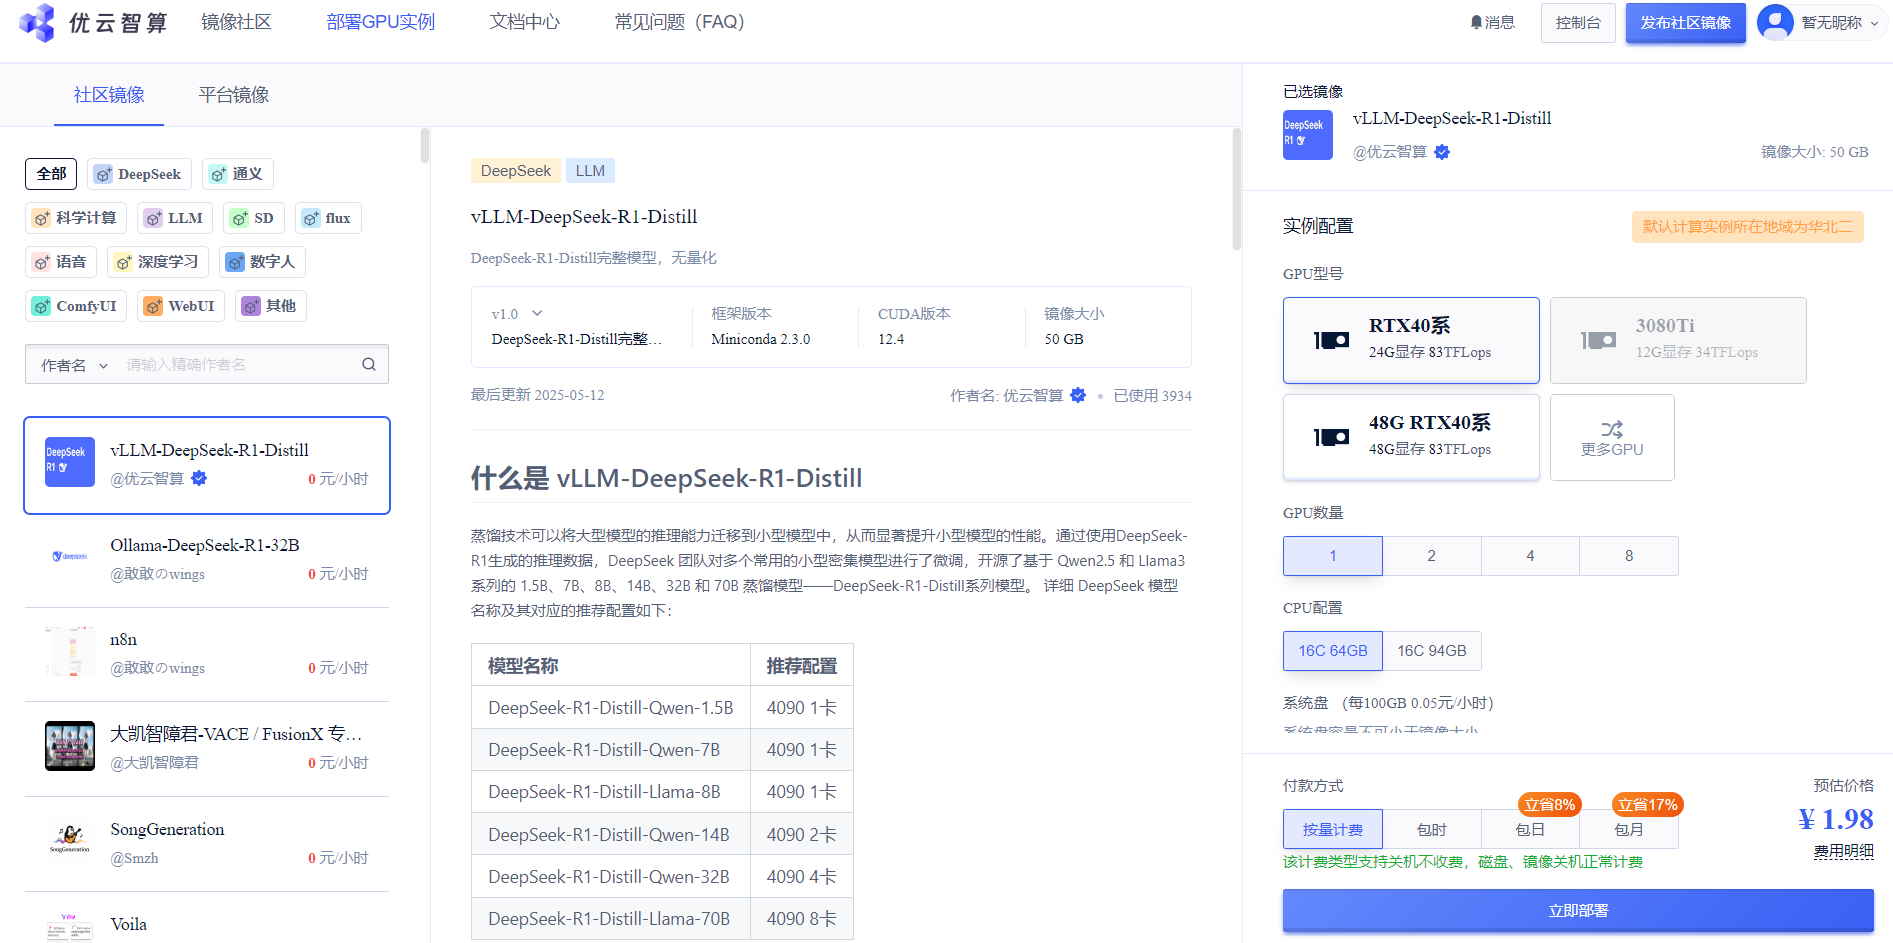Image resolution: width=1893 pixels, height=943 pixels.
Task: Switch to 社区镜像 tab
Action: [109, 95]
